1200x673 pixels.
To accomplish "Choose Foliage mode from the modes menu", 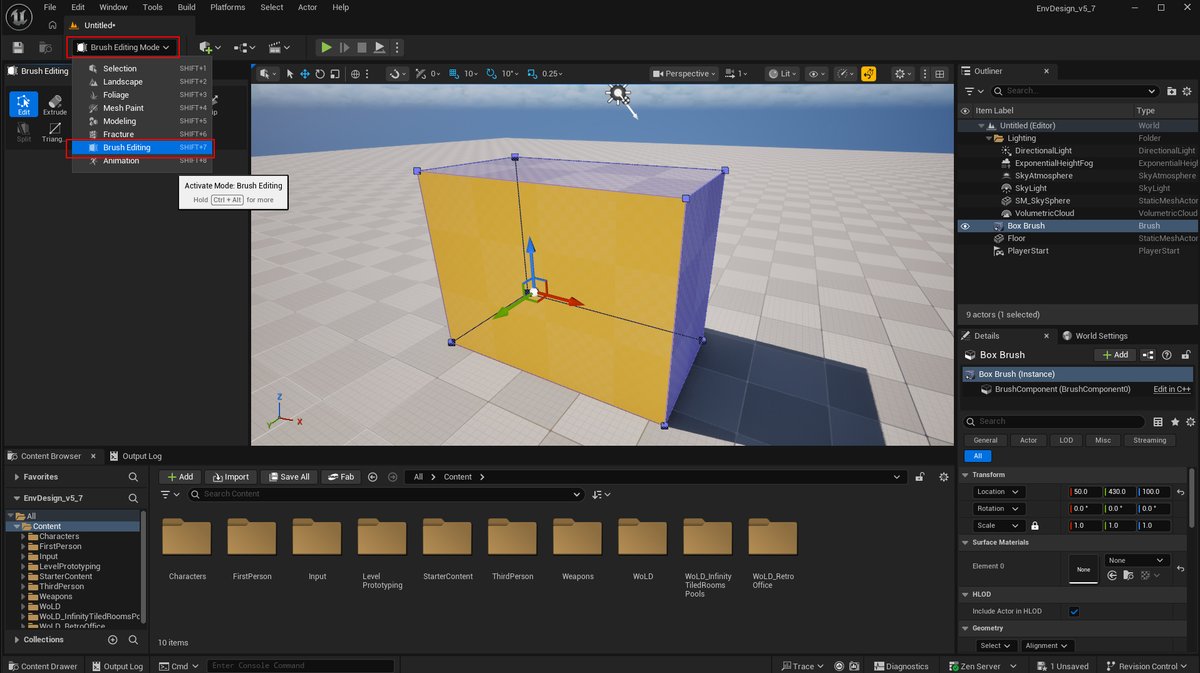I will tap(143, 95).
